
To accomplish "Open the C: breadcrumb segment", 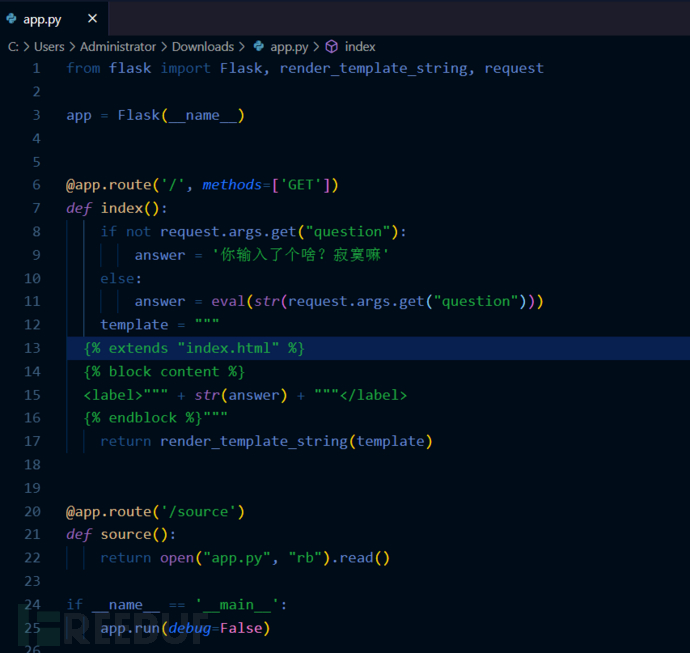I will pos(13,47).
